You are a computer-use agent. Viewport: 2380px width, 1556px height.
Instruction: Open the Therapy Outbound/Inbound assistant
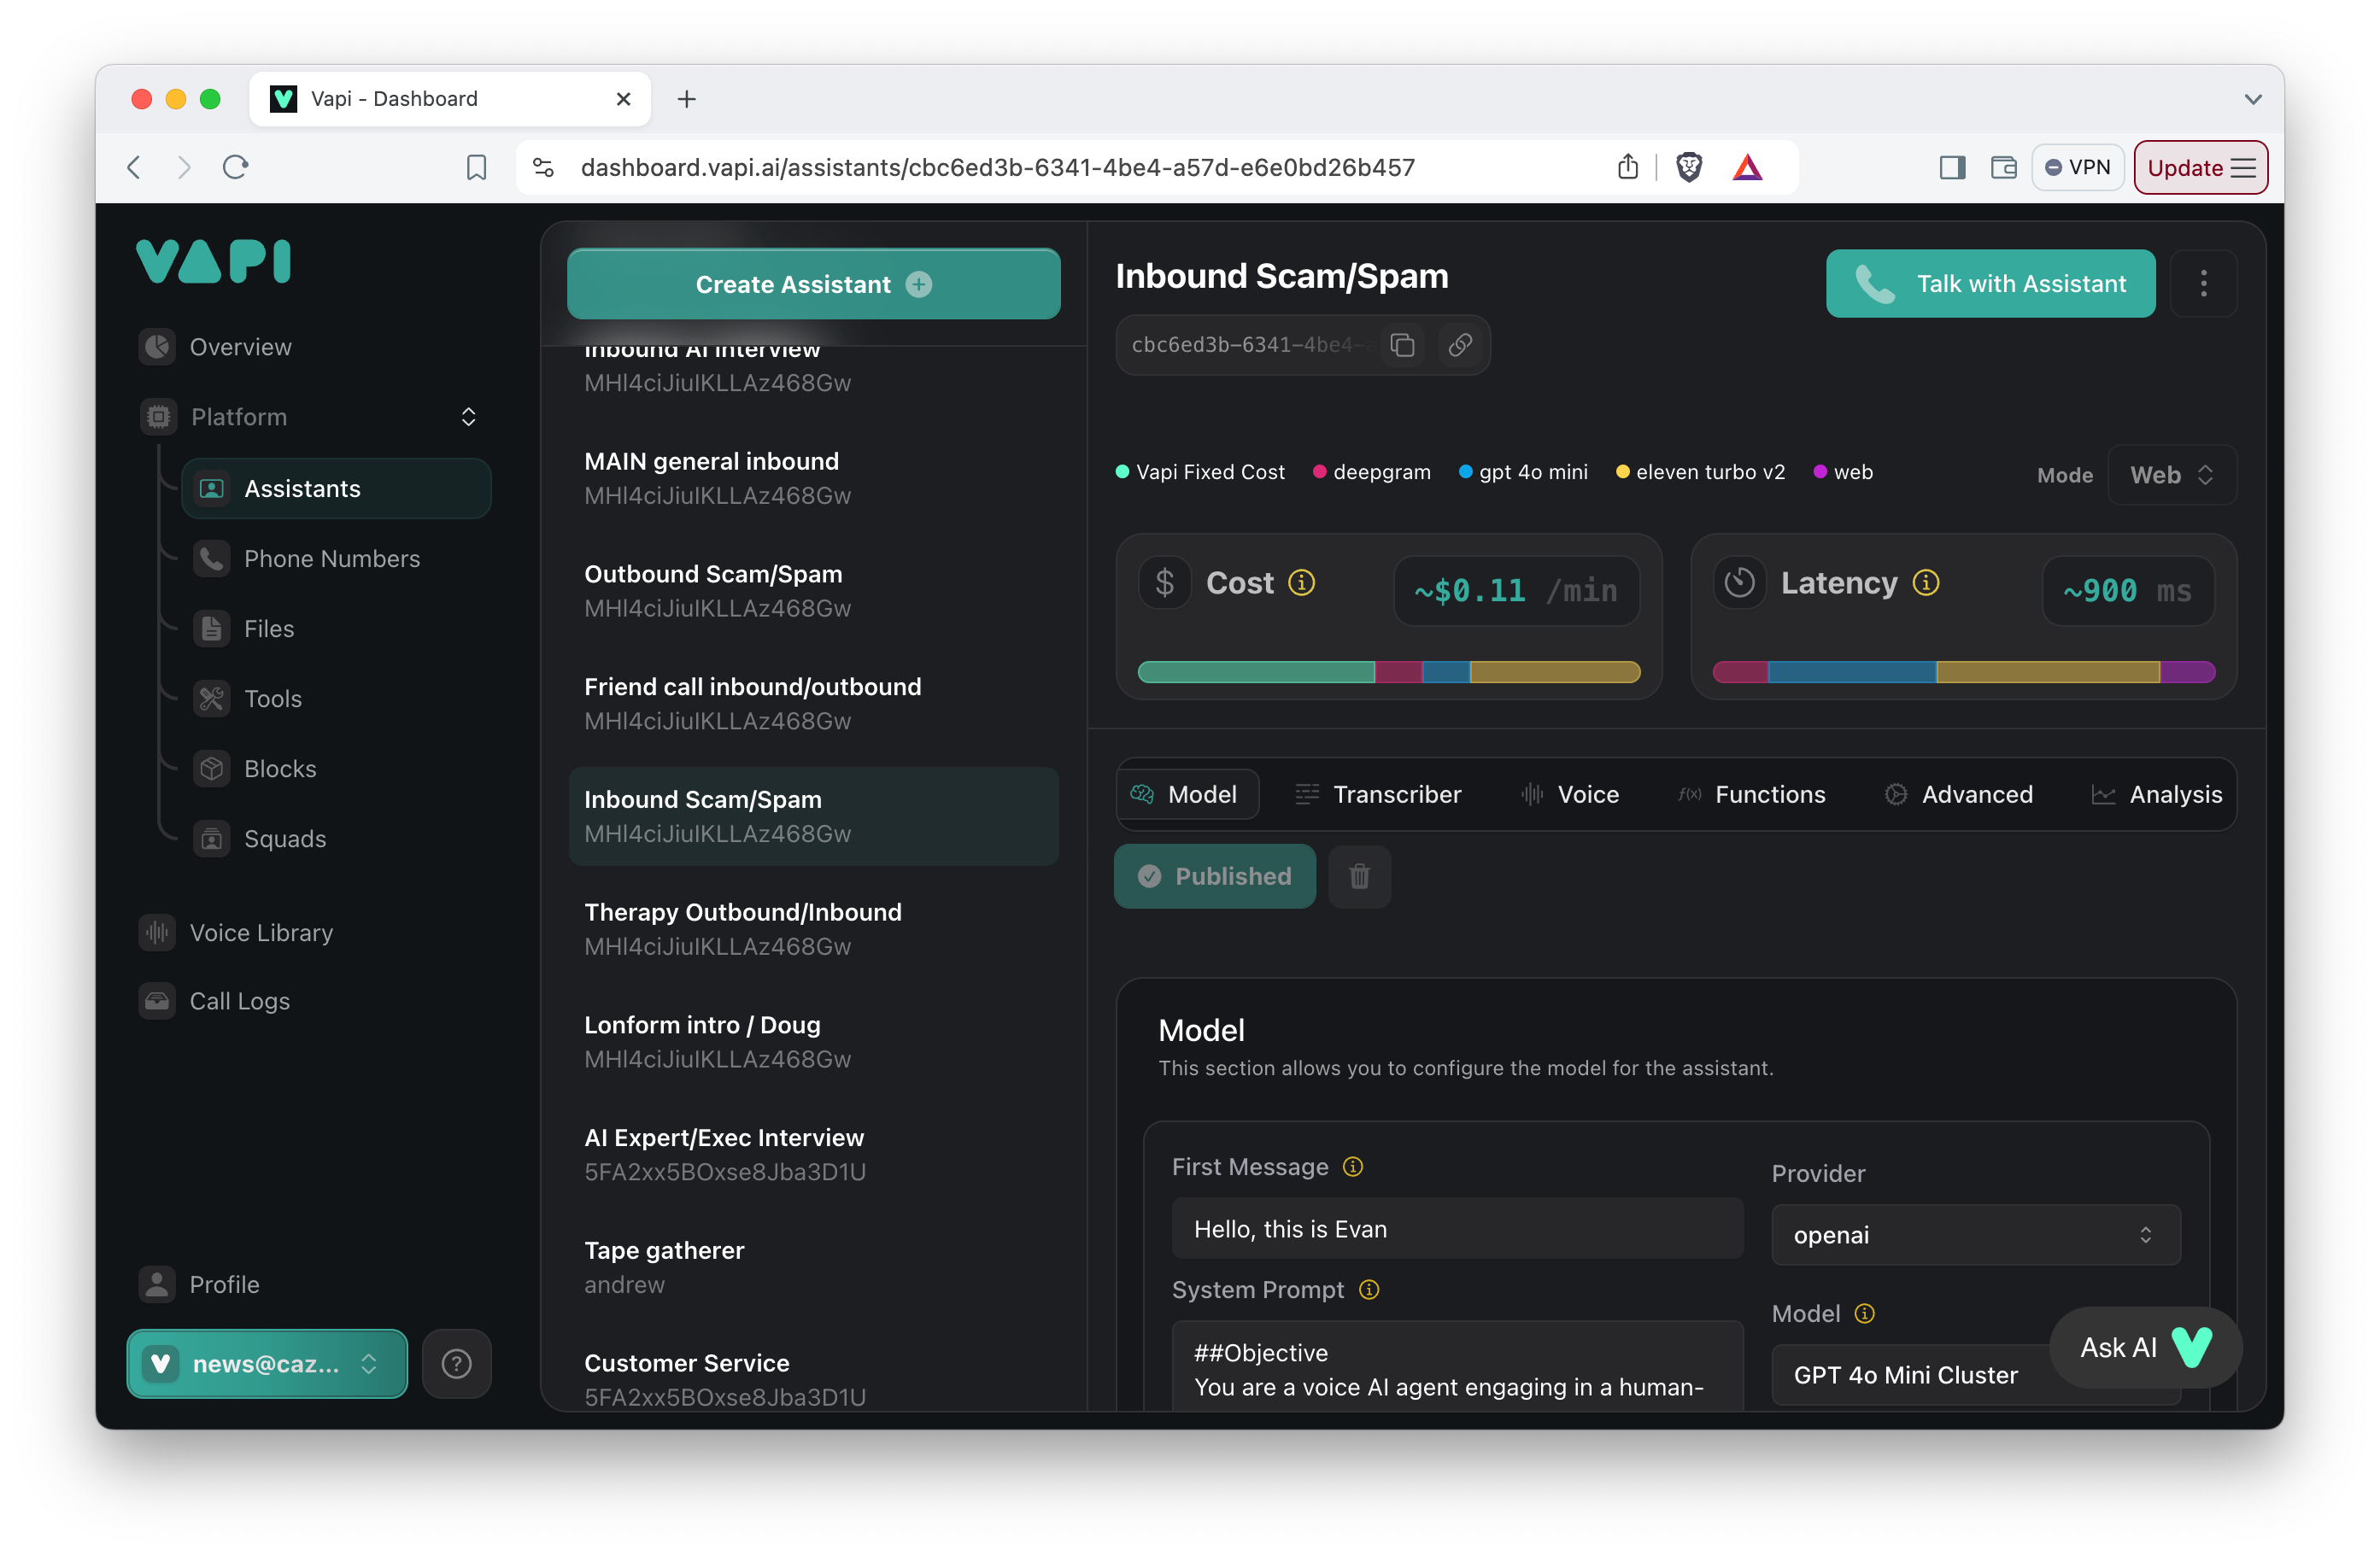(x=813, y=929)
